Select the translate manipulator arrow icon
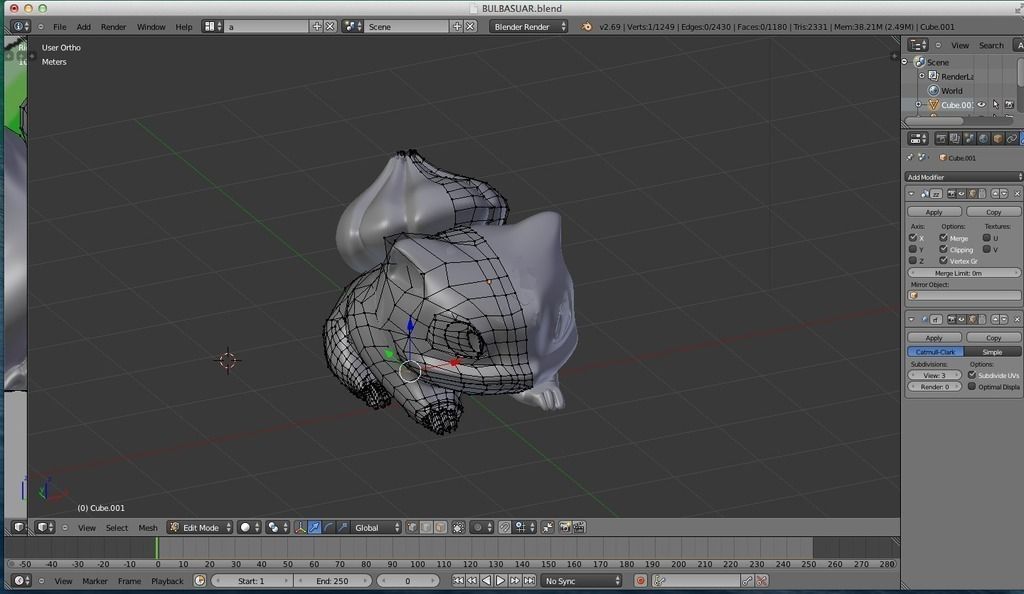 tap(314, 527)
